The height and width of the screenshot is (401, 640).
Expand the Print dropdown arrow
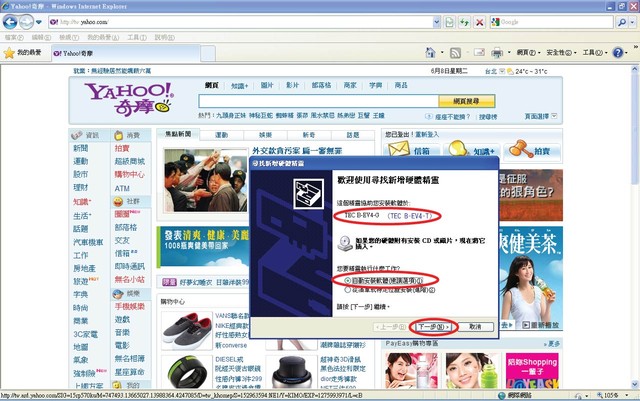[509, 53]
